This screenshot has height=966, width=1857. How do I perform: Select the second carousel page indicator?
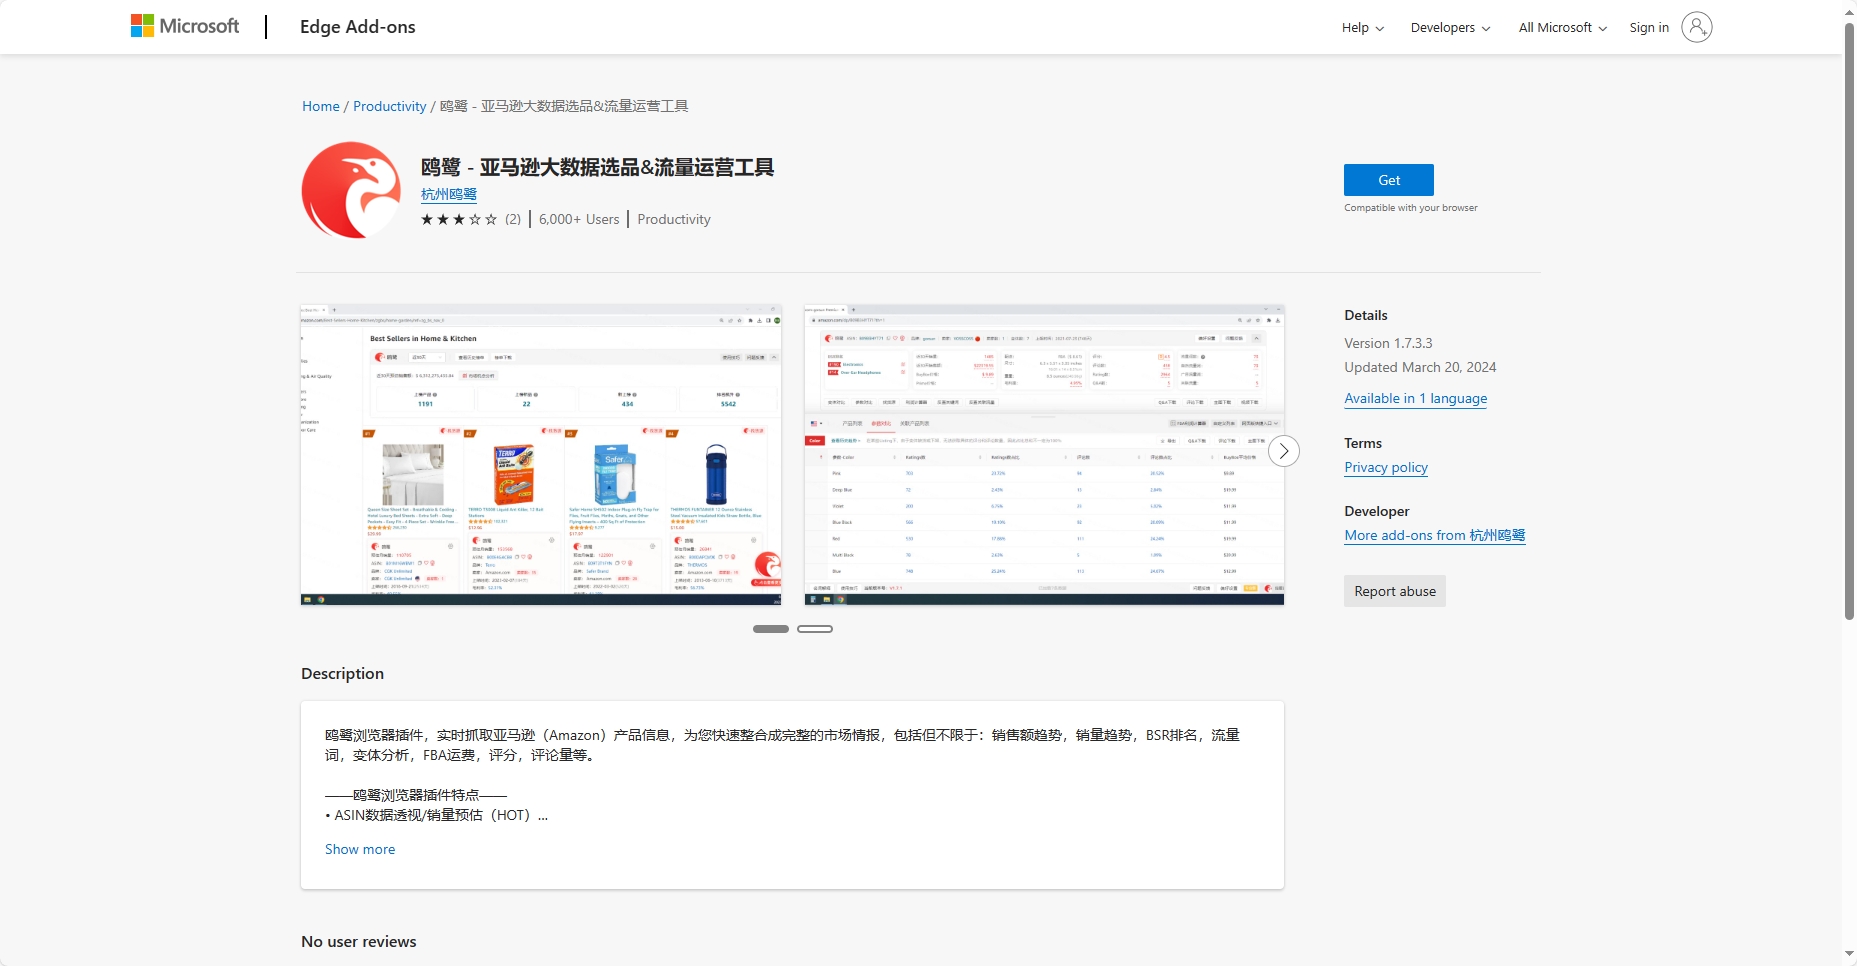[x=815, y=629]
